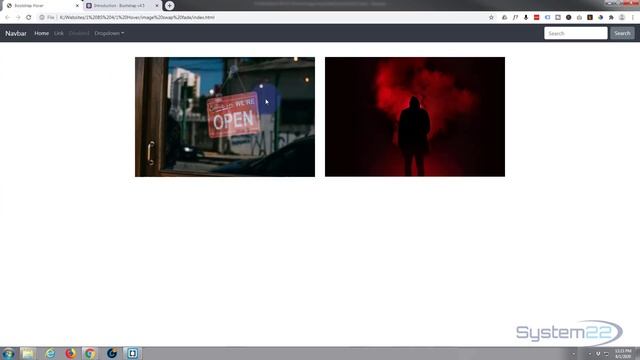Click the browser forward arrow
The image size is (640, 360).
[x=18, y=17]
